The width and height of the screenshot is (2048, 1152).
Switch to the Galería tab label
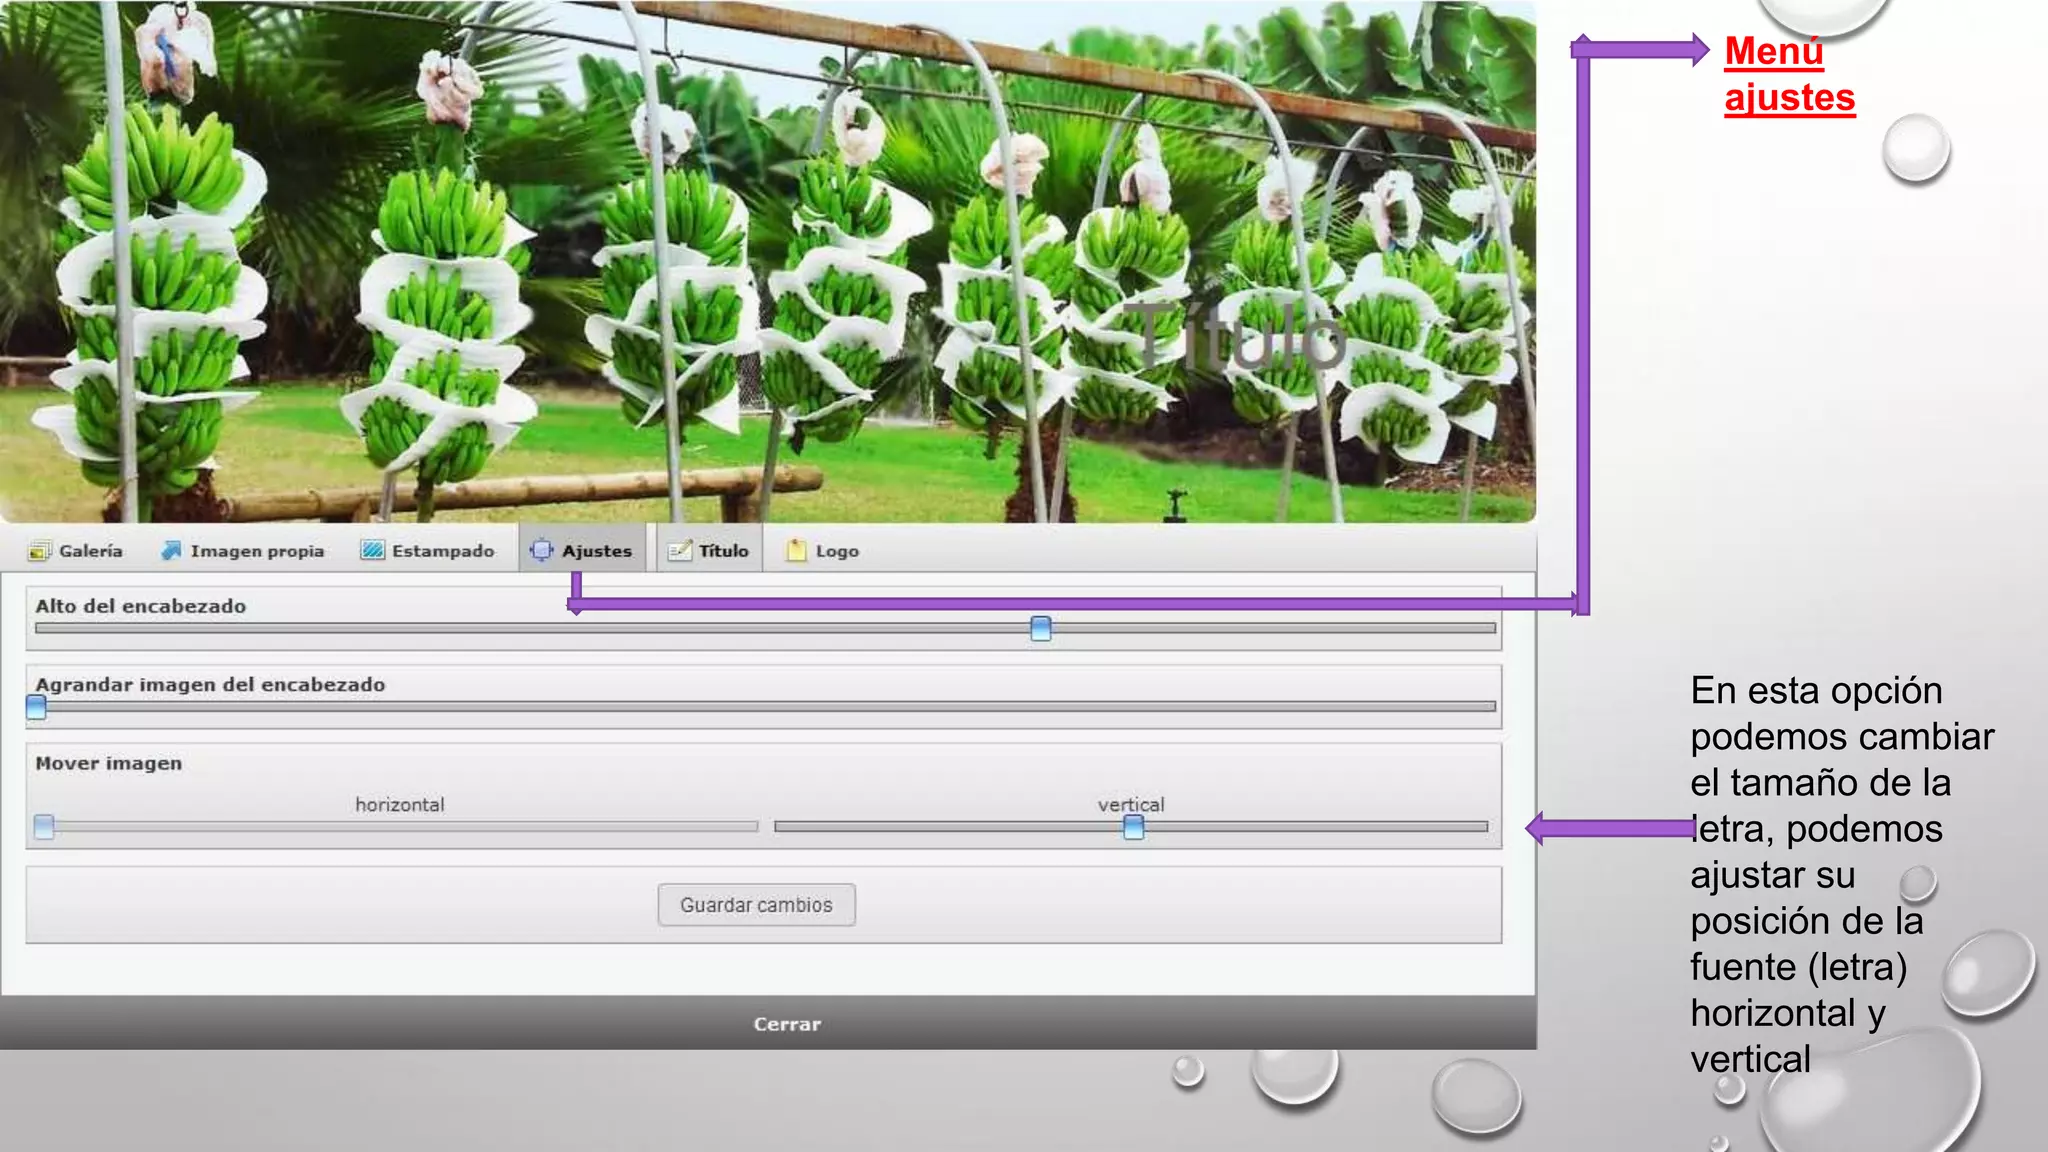91,551
